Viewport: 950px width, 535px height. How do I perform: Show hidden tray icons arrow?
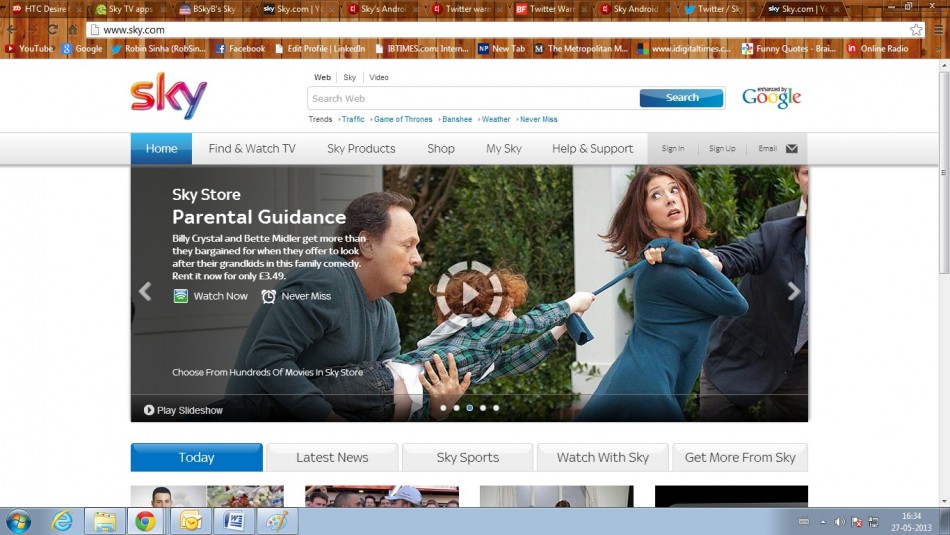click(x=823, y=522)
